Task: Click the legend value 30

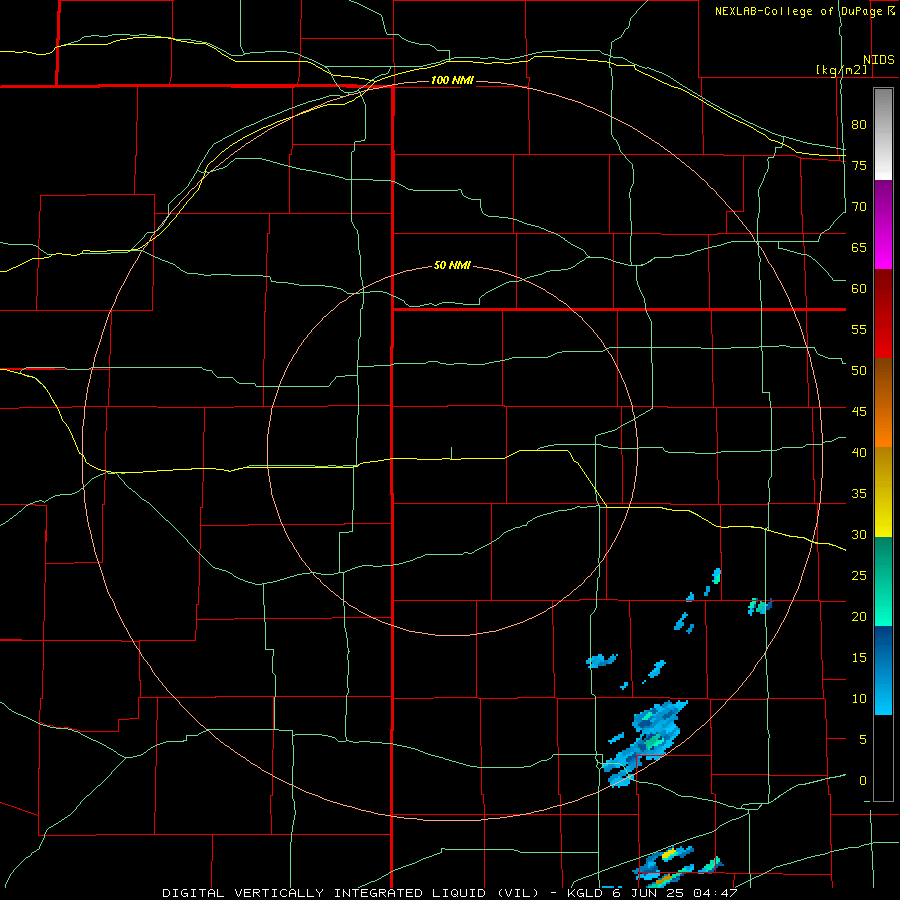Action: tap(859, 534)
